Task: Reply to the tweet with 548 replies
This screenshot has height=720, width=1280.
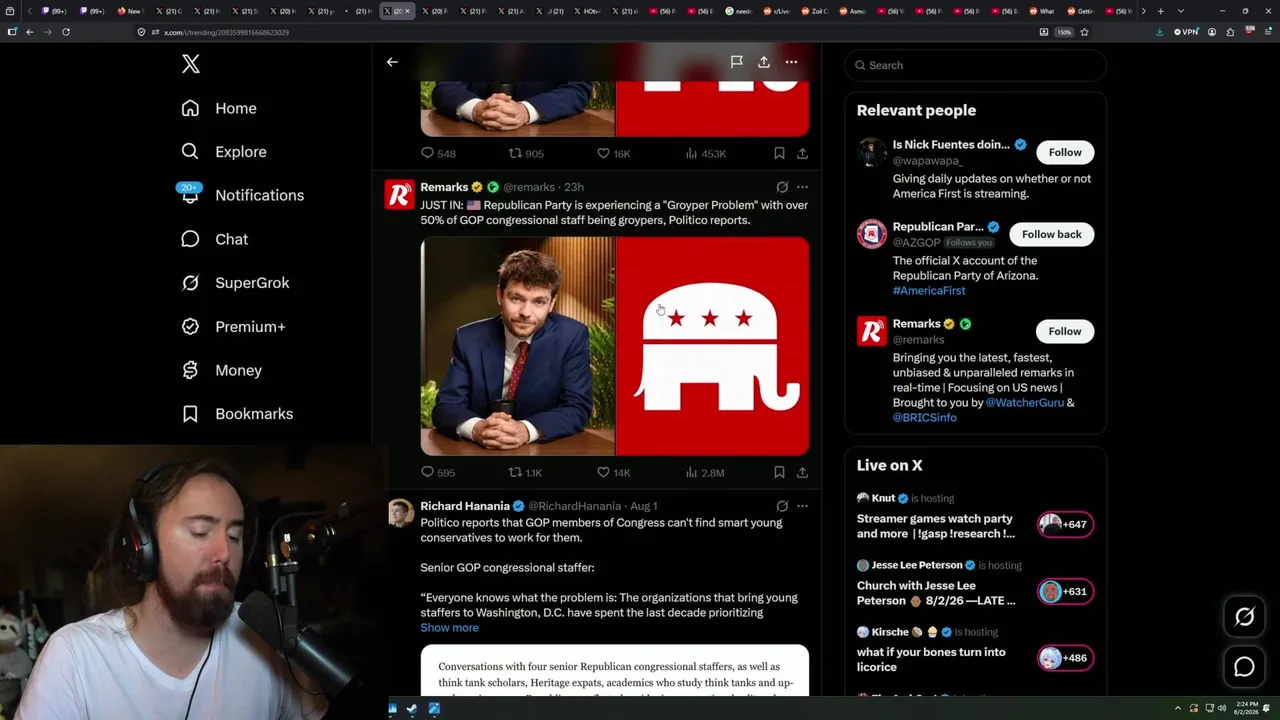Action: (438, 153)
